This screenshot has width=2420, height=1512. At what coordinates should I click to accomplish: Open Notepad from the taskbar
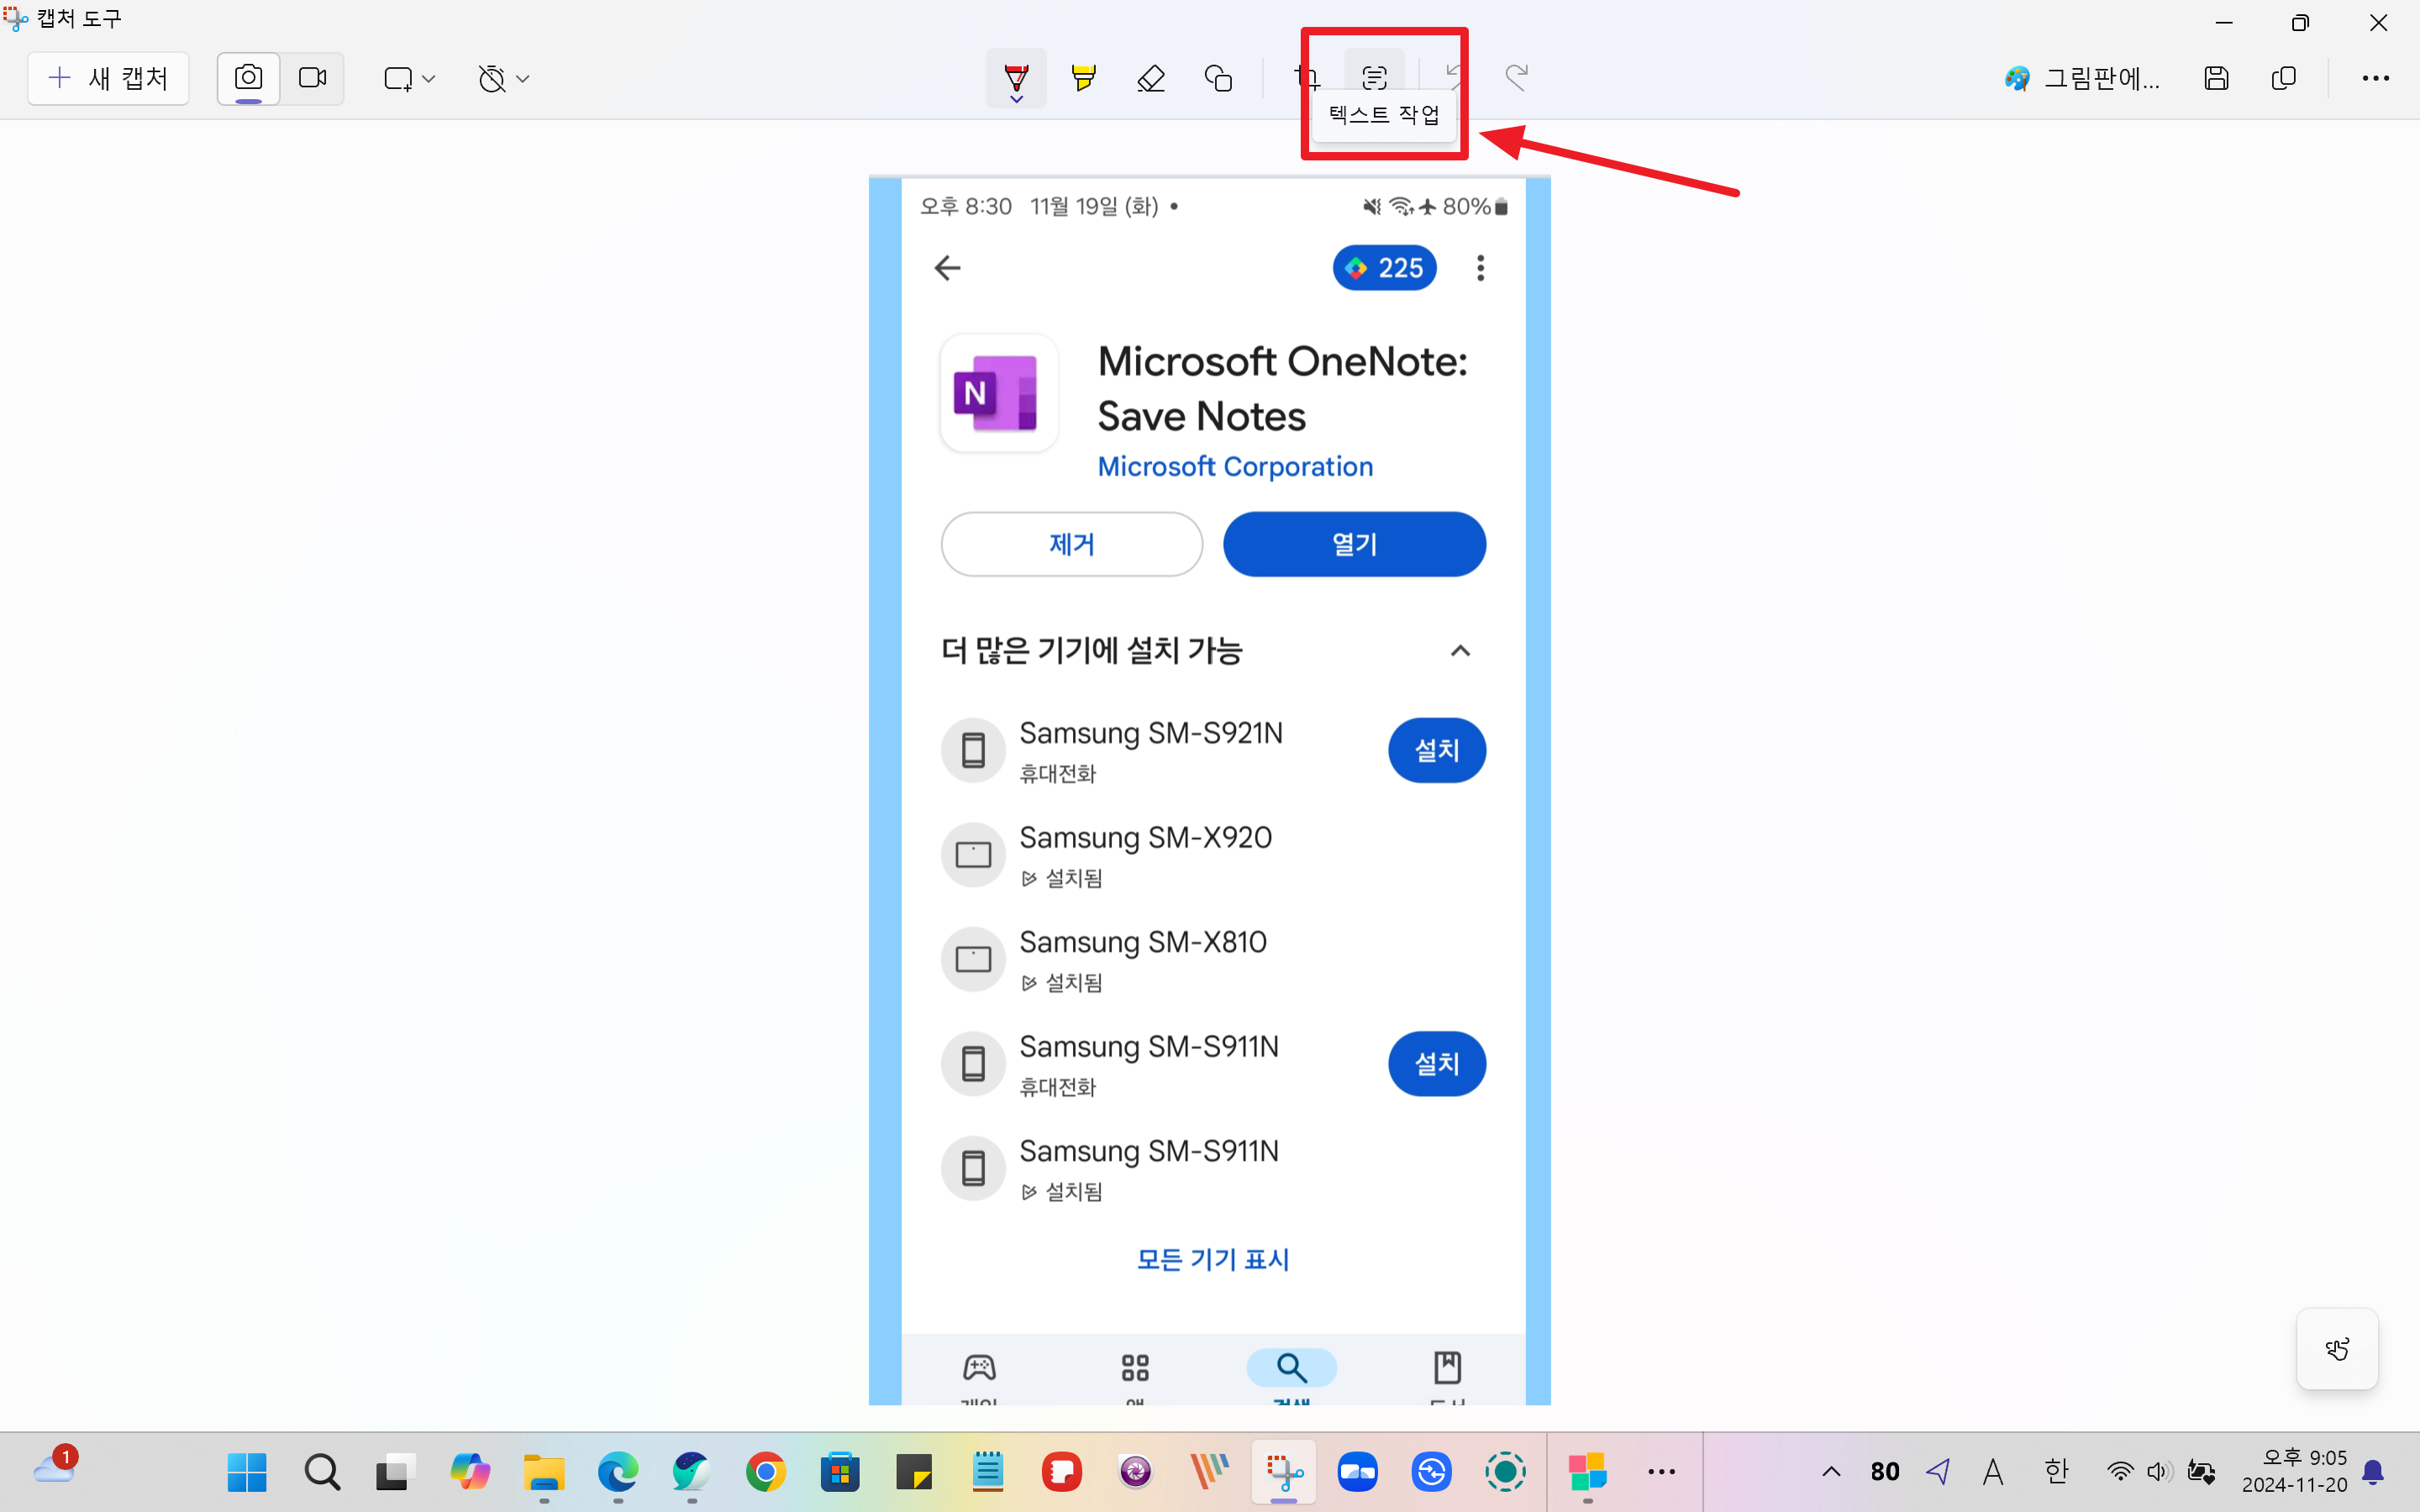(988, 1472)
